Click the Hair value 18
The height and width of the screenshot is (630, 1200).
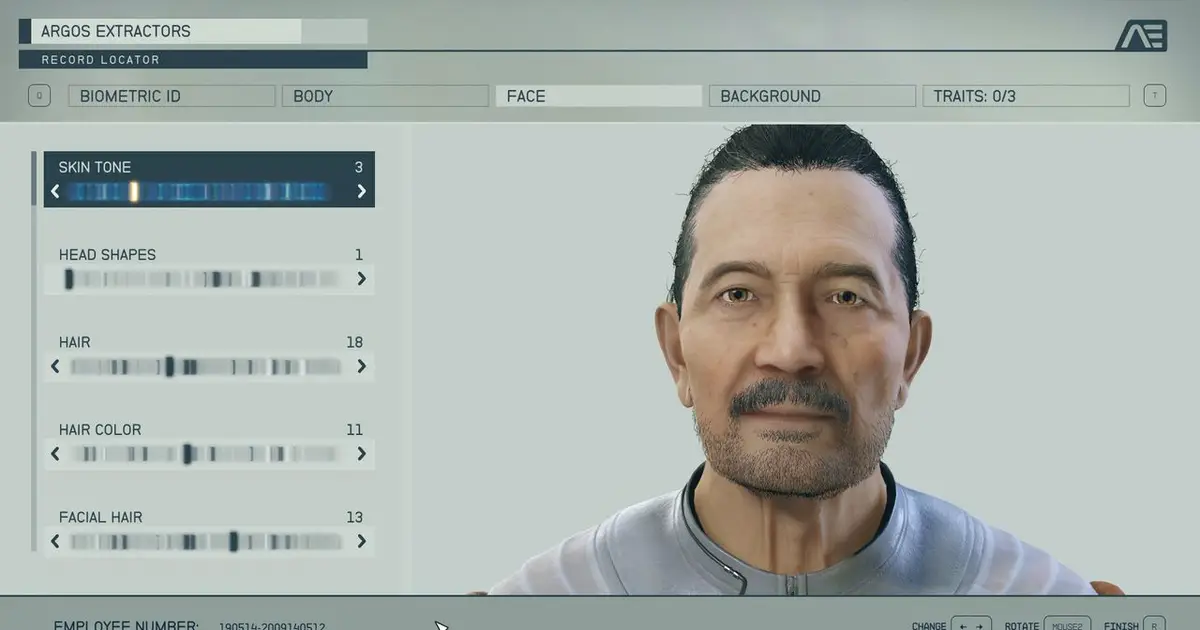click(355, 342)
